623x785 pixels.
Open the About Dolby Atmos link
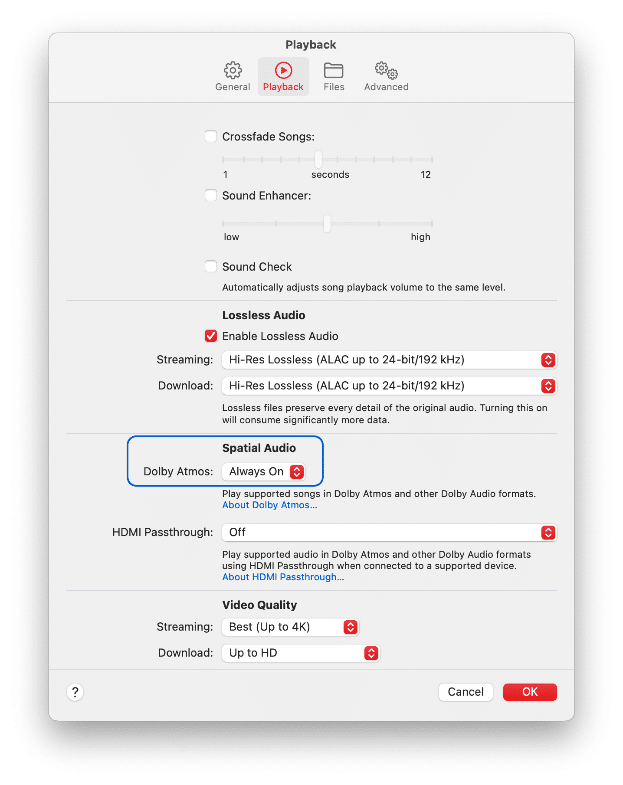tap(269, 505)
